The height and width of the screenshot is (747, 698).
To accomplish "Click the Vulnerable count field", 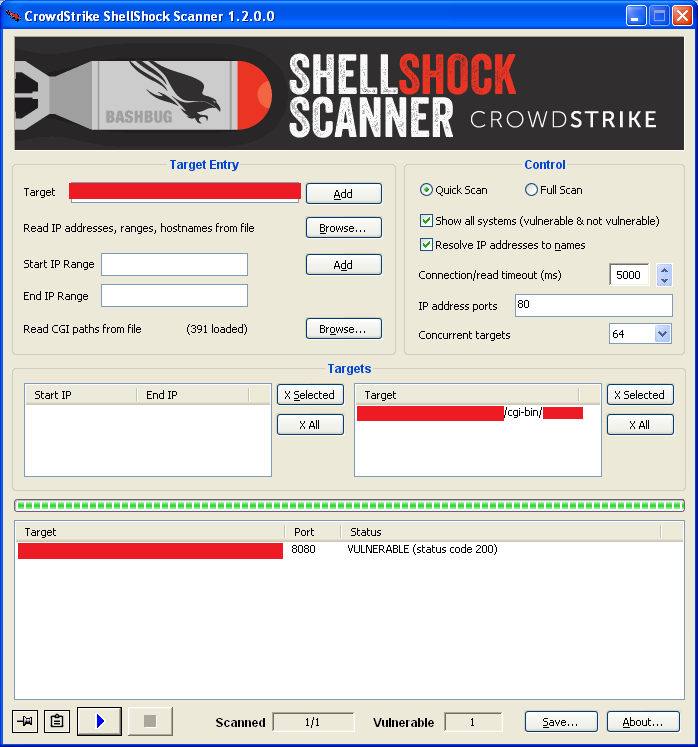I will point(473,722).
